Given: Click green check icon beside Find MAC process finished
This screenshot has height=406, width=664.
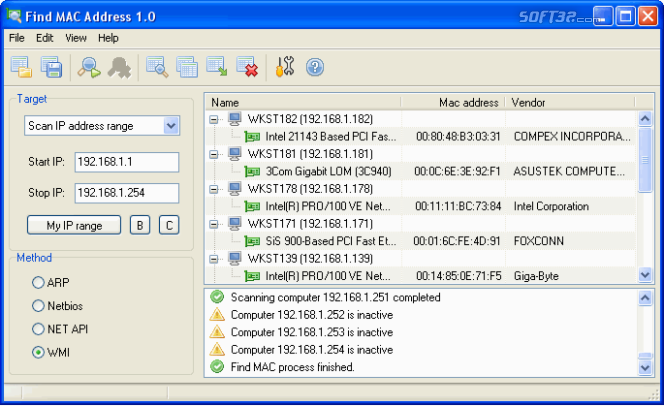Looking at the screenshot, I should coord(217,367).
